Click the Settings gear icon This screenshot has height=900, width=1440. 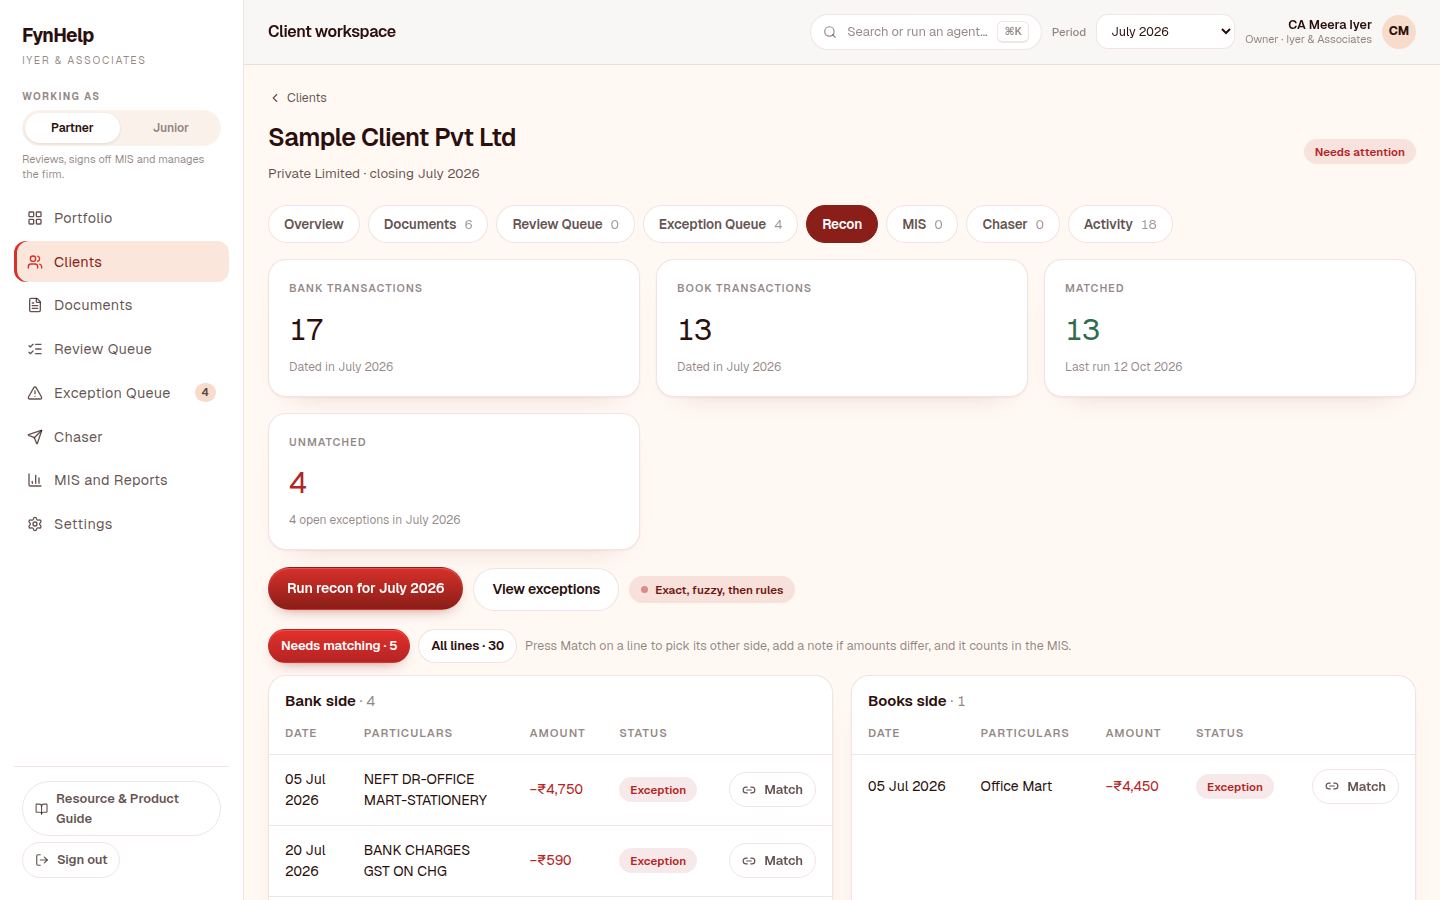tap(35, 524)
